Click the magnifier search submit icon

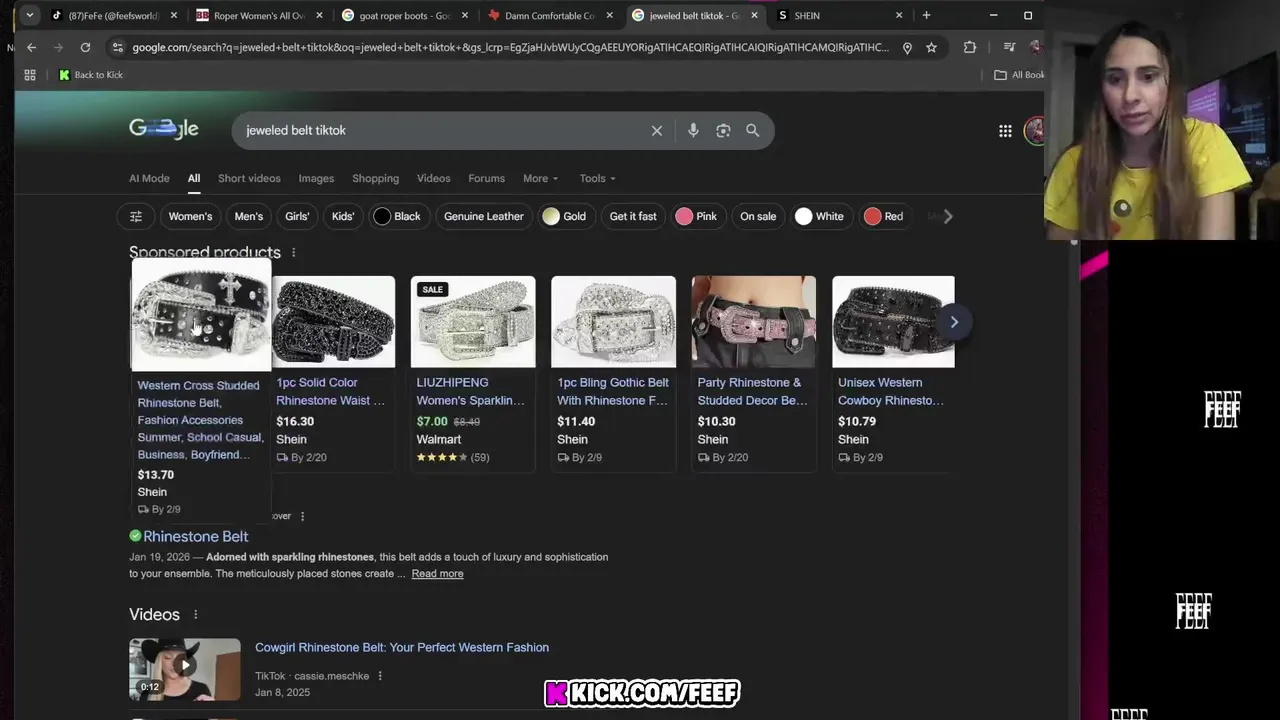[x=753, y=130]
